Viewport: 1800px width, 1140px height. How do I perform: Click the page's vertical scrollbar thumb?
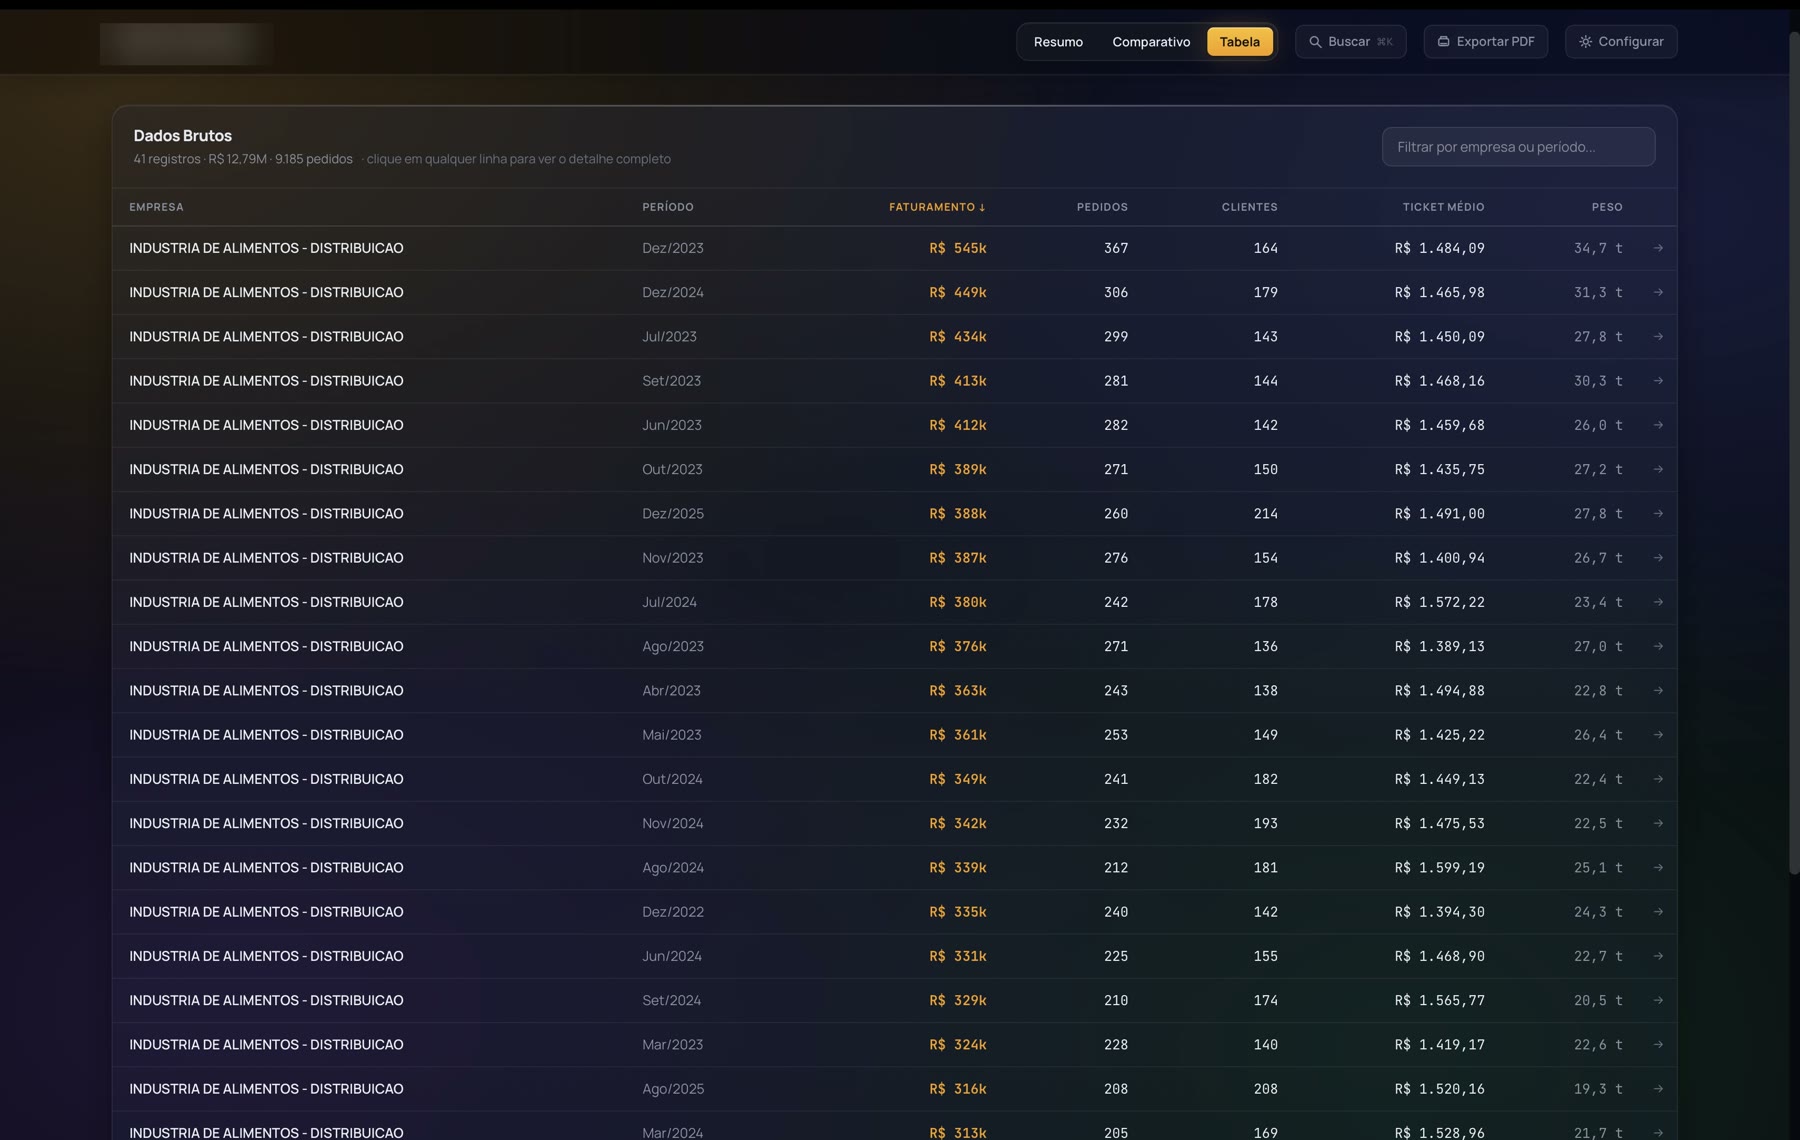pyautogui.click(x=1794, y=452)
